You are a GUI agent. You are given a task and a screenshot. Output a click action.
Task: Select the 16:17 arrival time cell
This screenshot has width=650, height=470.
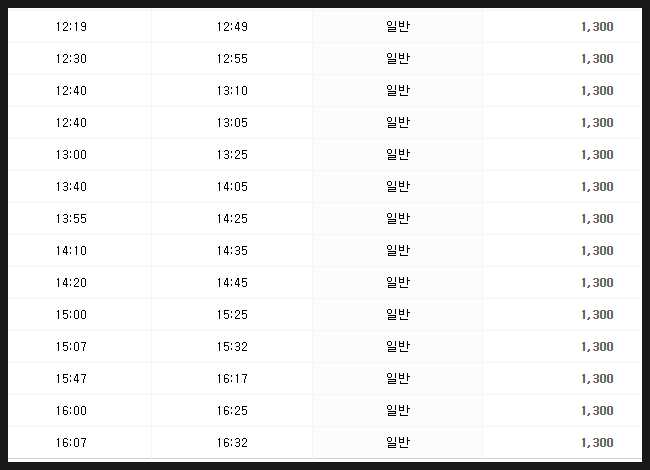(232, 378)
